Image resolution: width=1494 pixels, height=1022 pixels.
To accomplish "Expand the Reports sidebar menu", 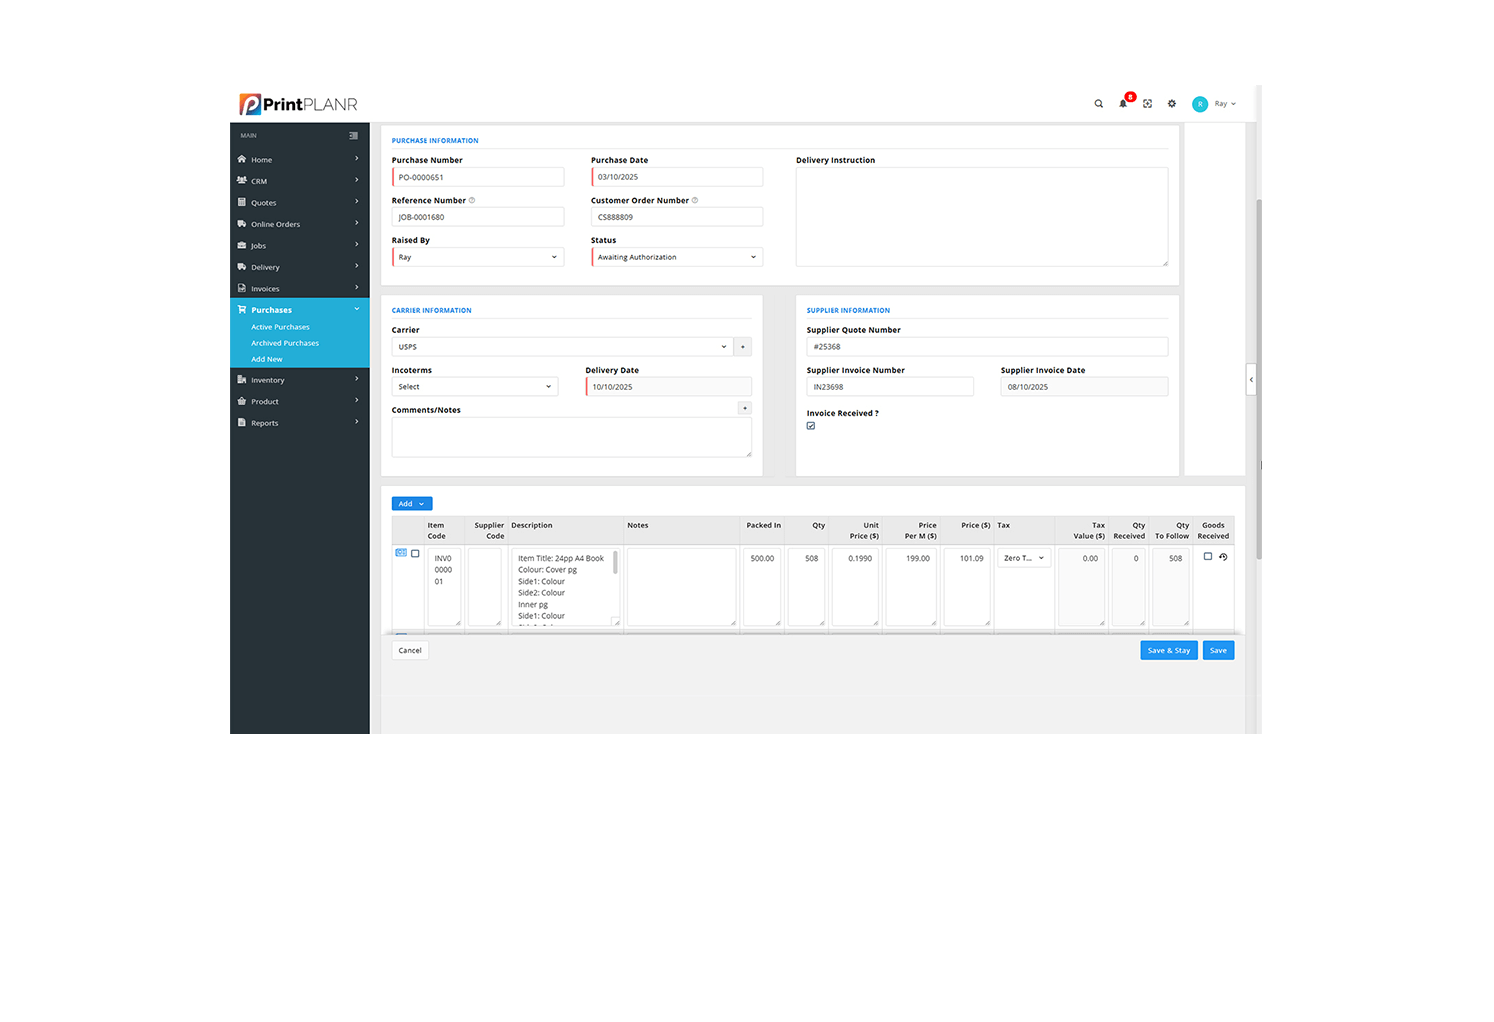I will [x=266, y=422].
